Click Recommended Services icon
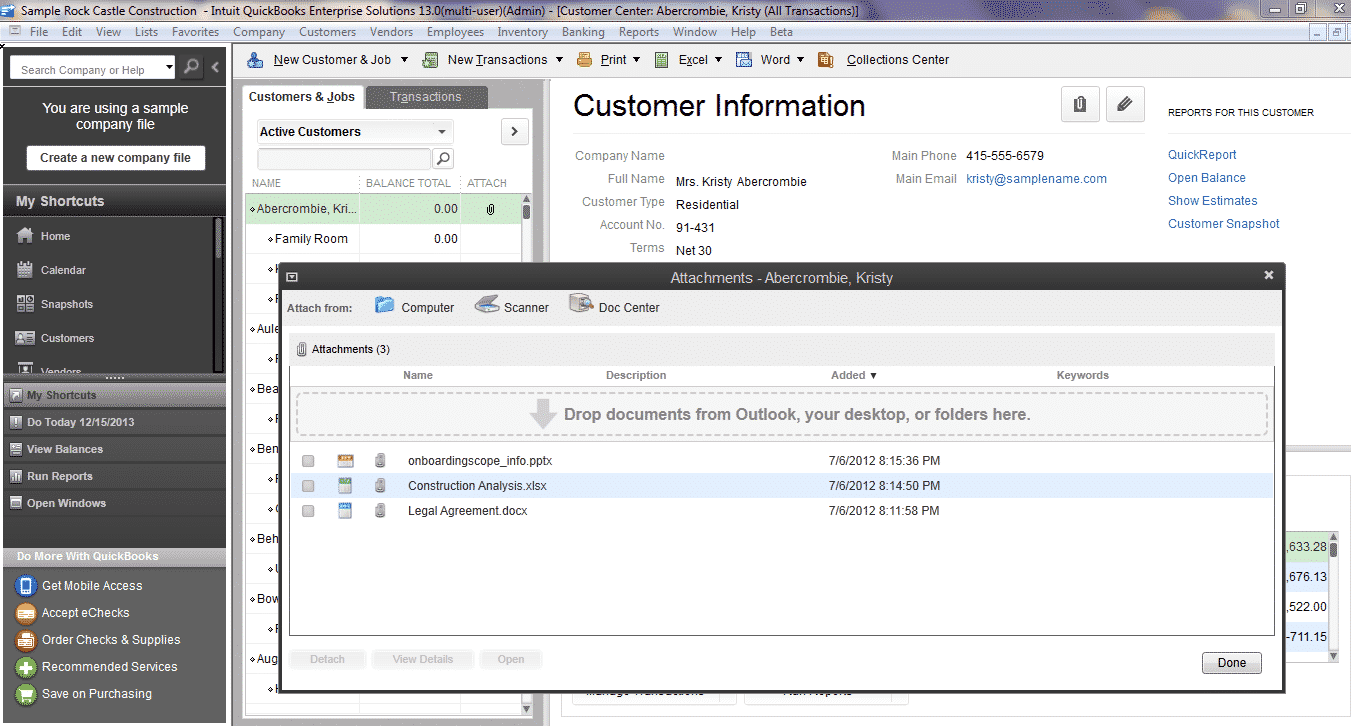The width and height of the screenshot is (1351, 726). [x=26, y=667]
